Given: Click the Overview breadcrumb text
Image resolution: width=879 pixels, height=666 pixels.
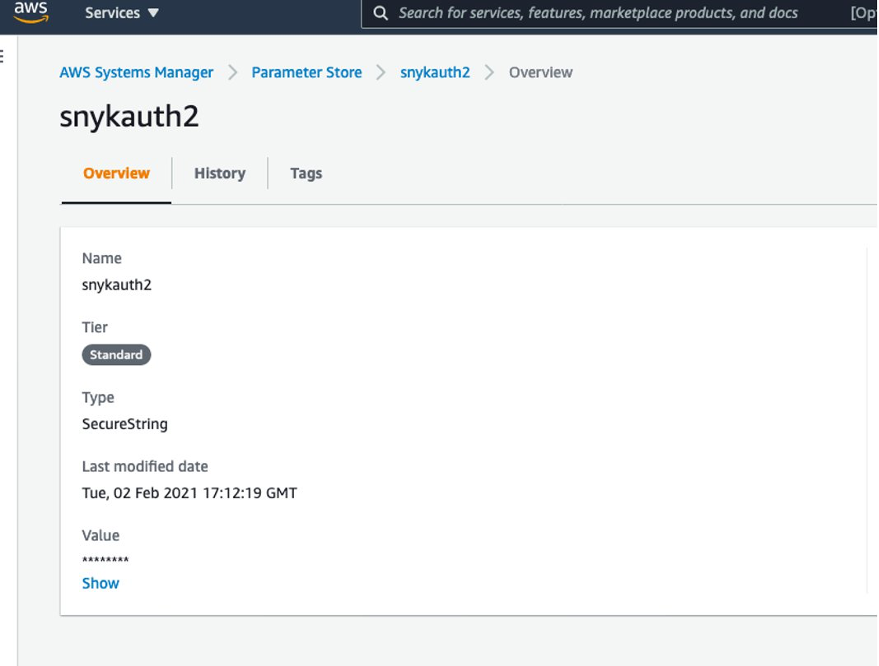Looking at the screenshot, I should 540,72.
